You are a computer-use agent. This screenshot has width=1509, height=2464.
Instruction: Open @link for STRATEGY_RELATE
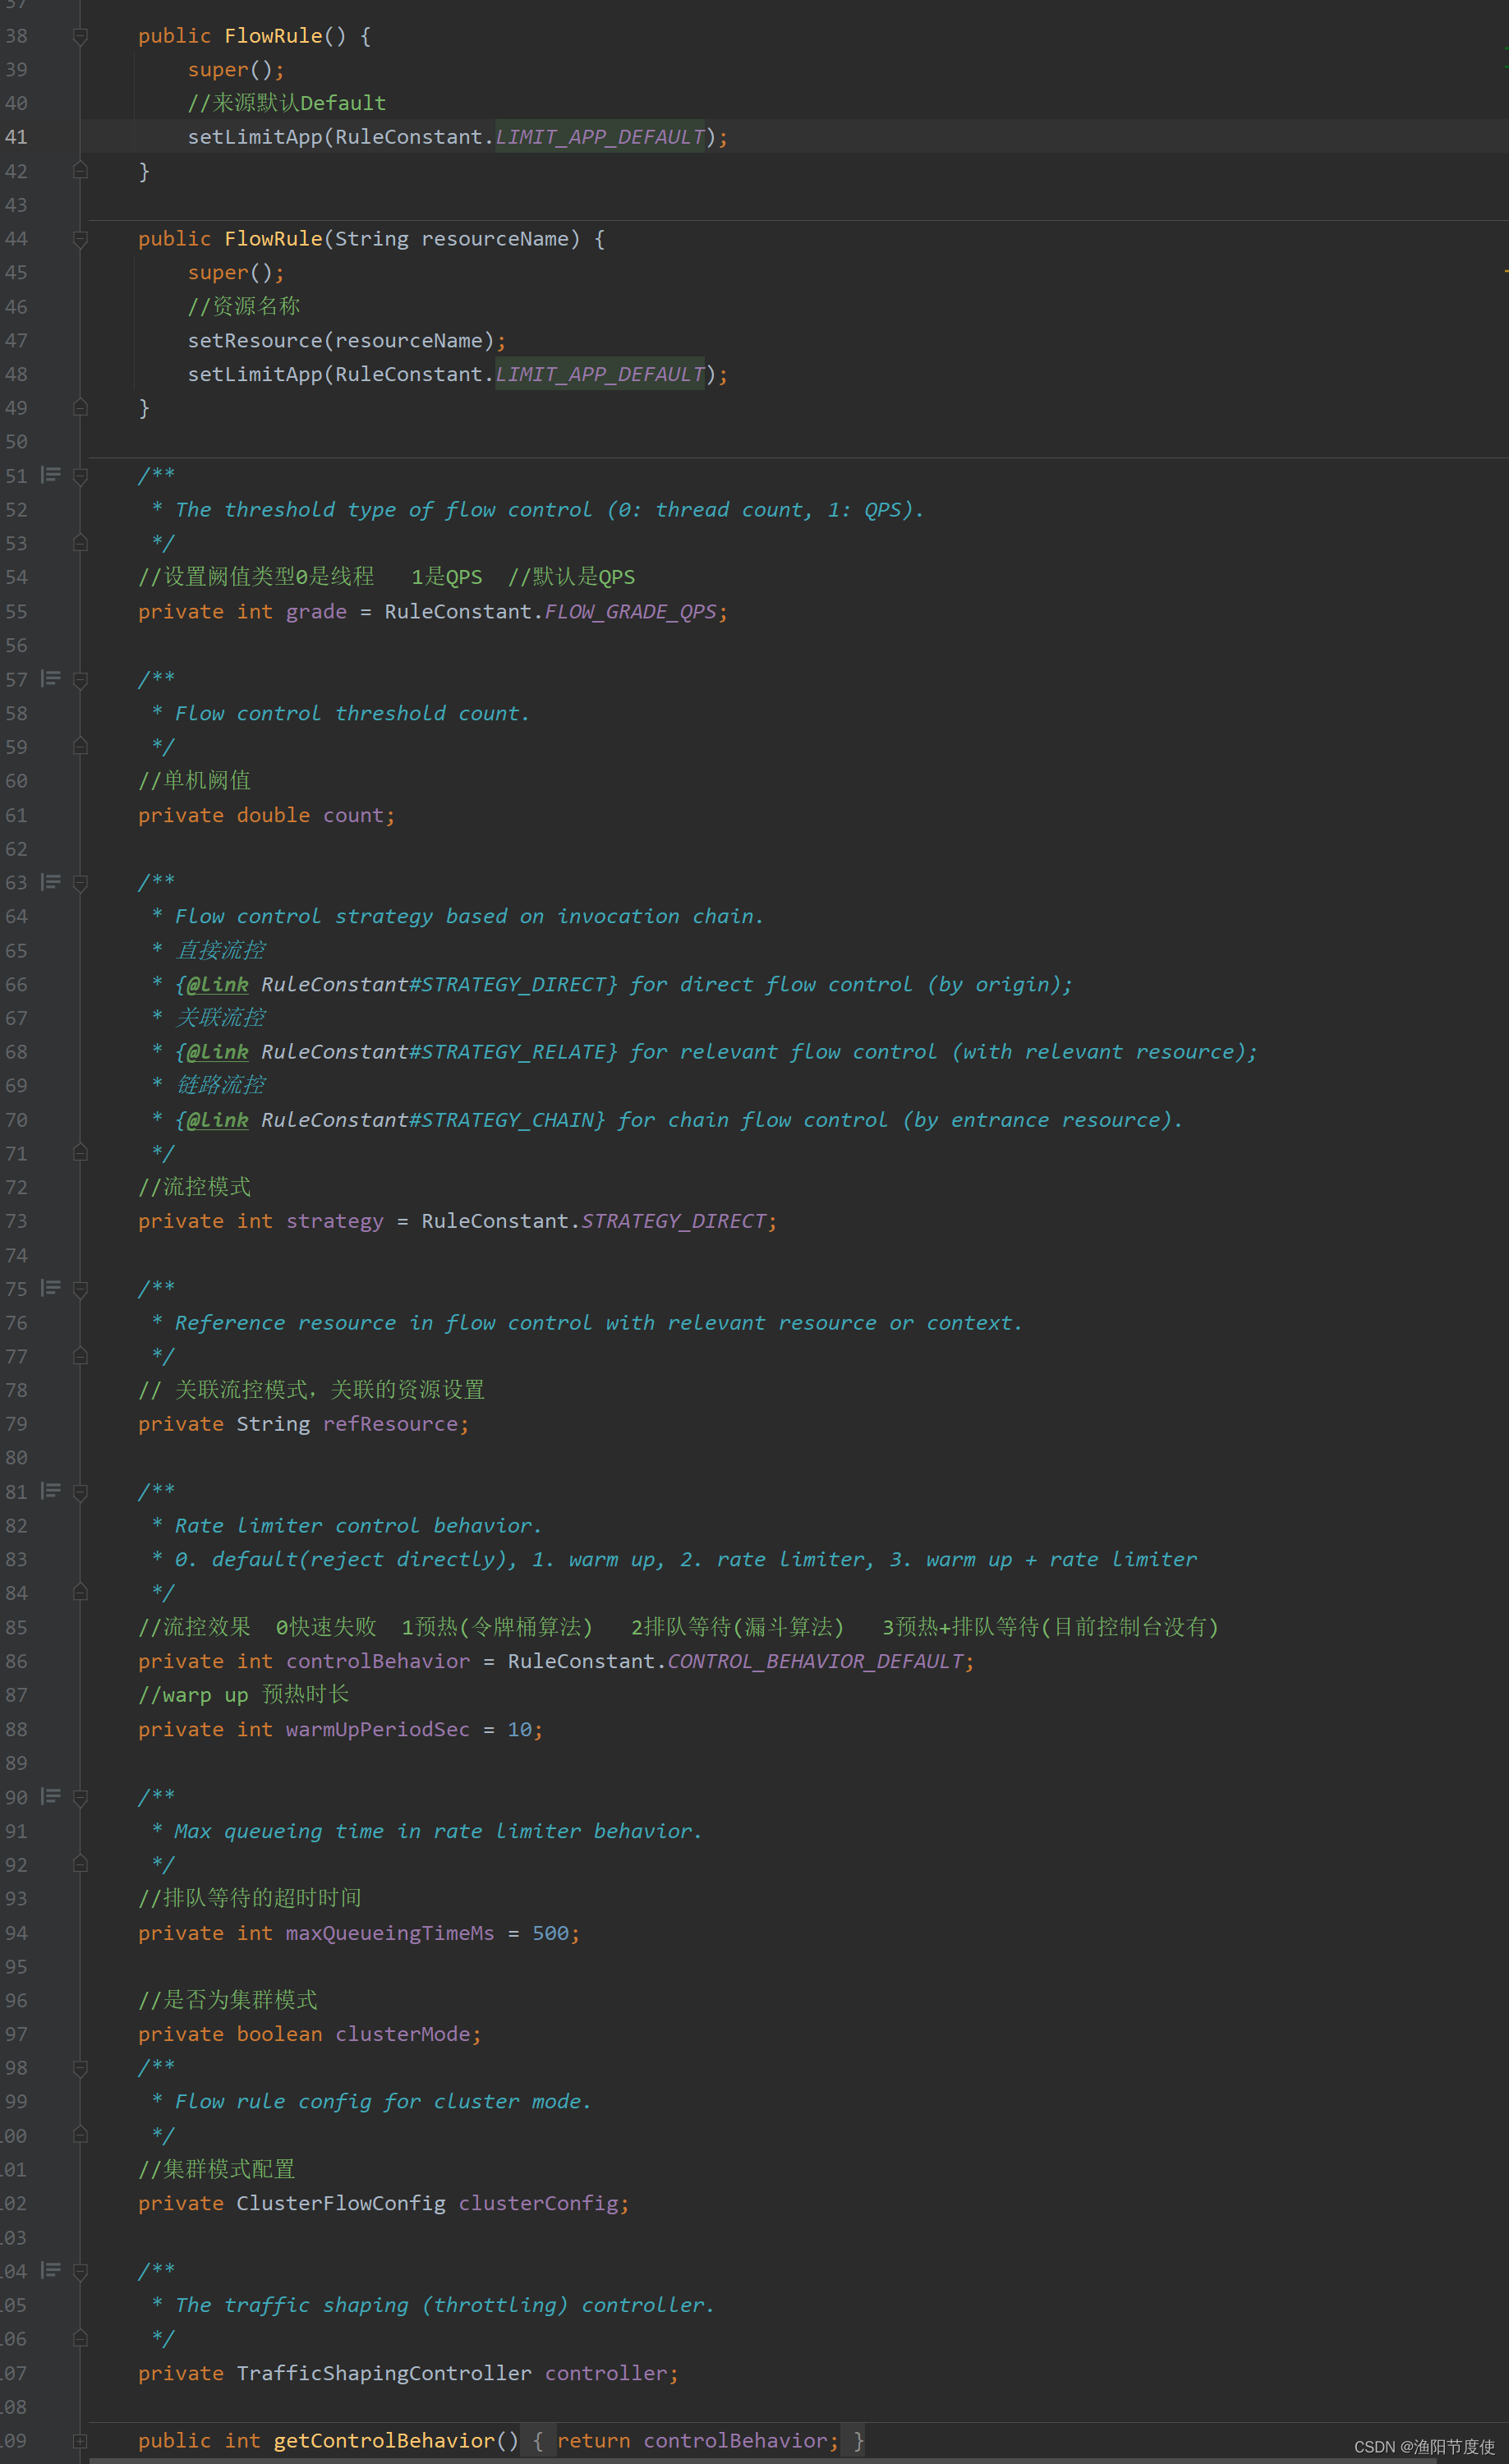click(217, 1052)
